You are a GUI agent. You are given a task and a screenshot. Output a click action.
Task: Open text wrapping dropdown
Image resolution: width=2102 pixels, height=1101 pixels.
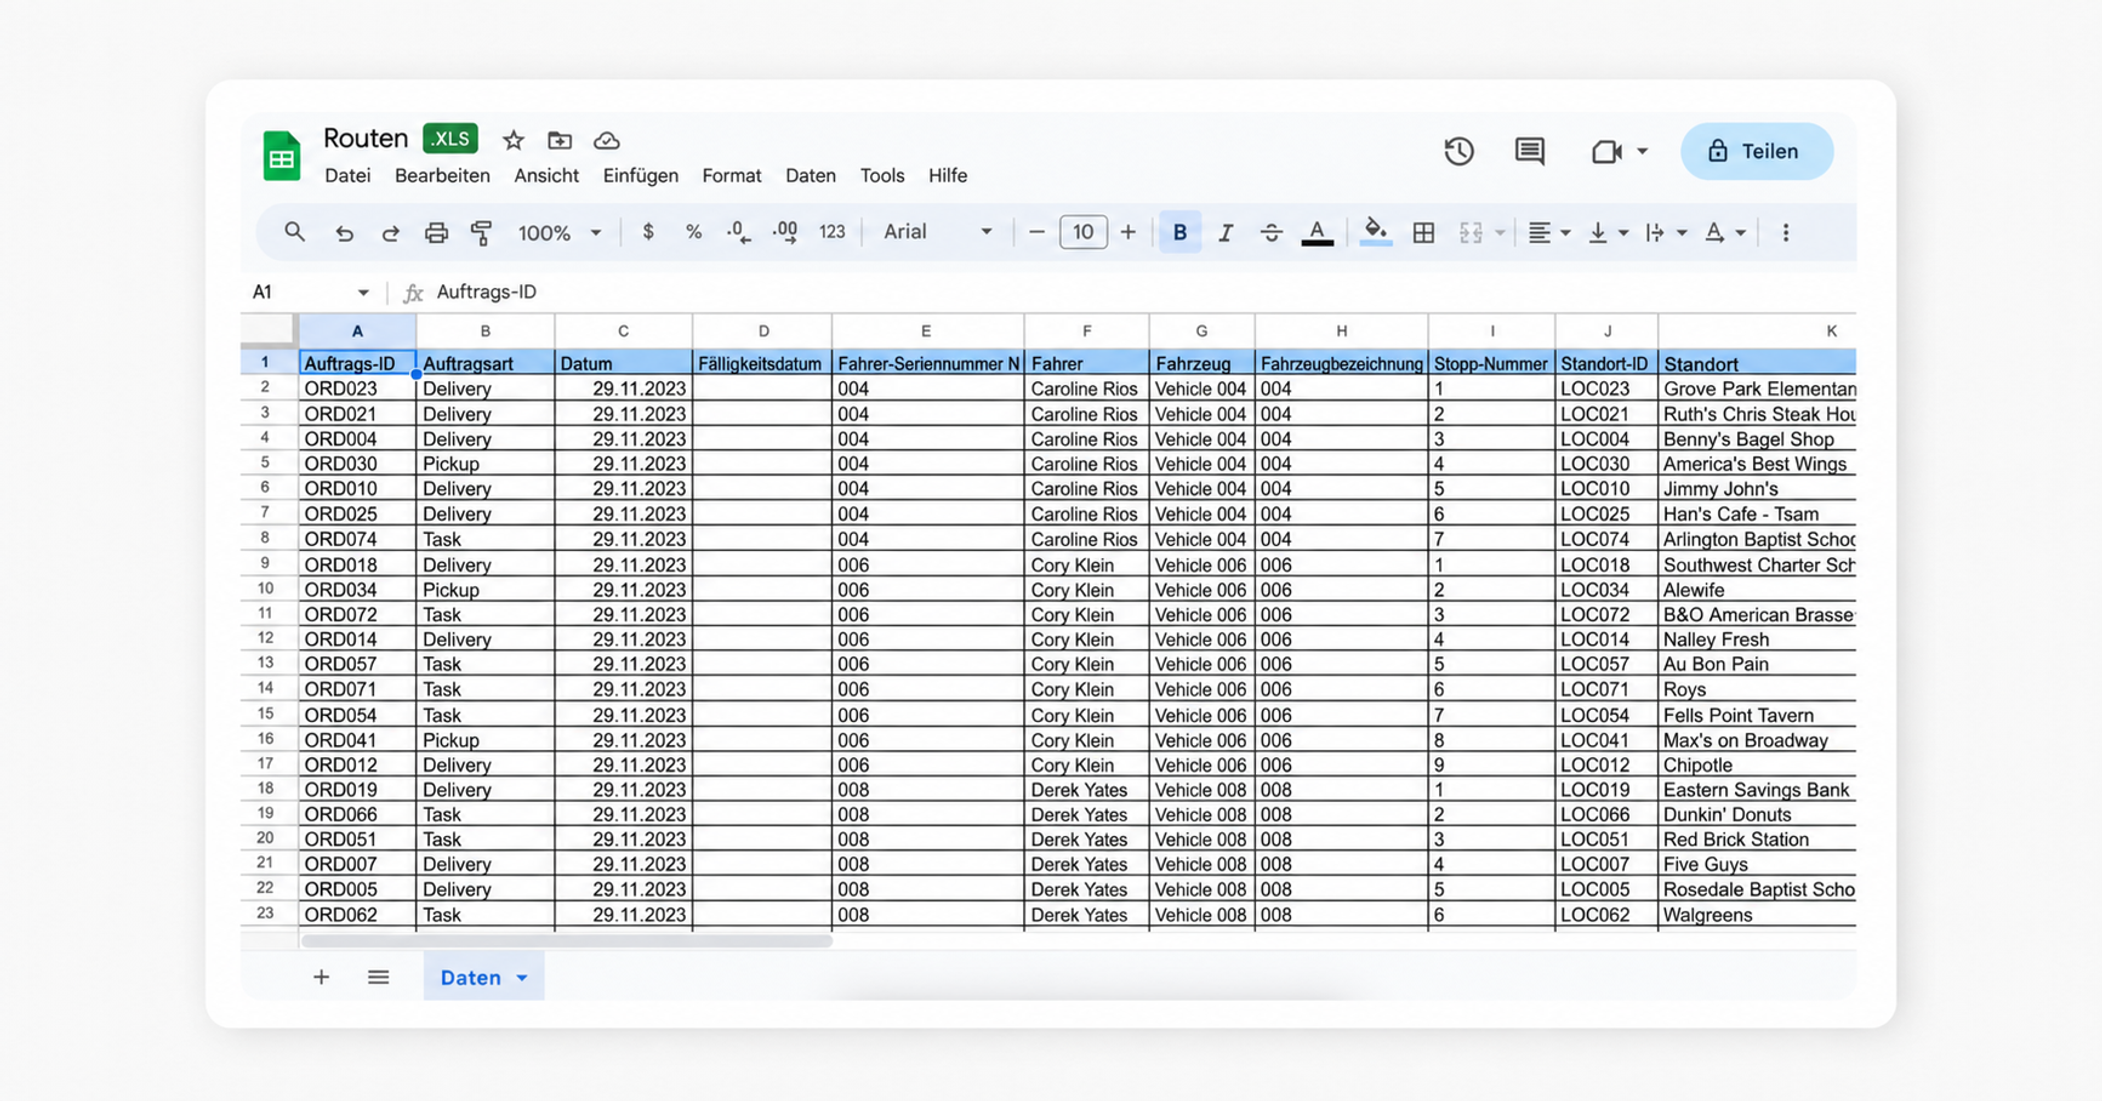pyautogui.click(x=1666, y=232)
